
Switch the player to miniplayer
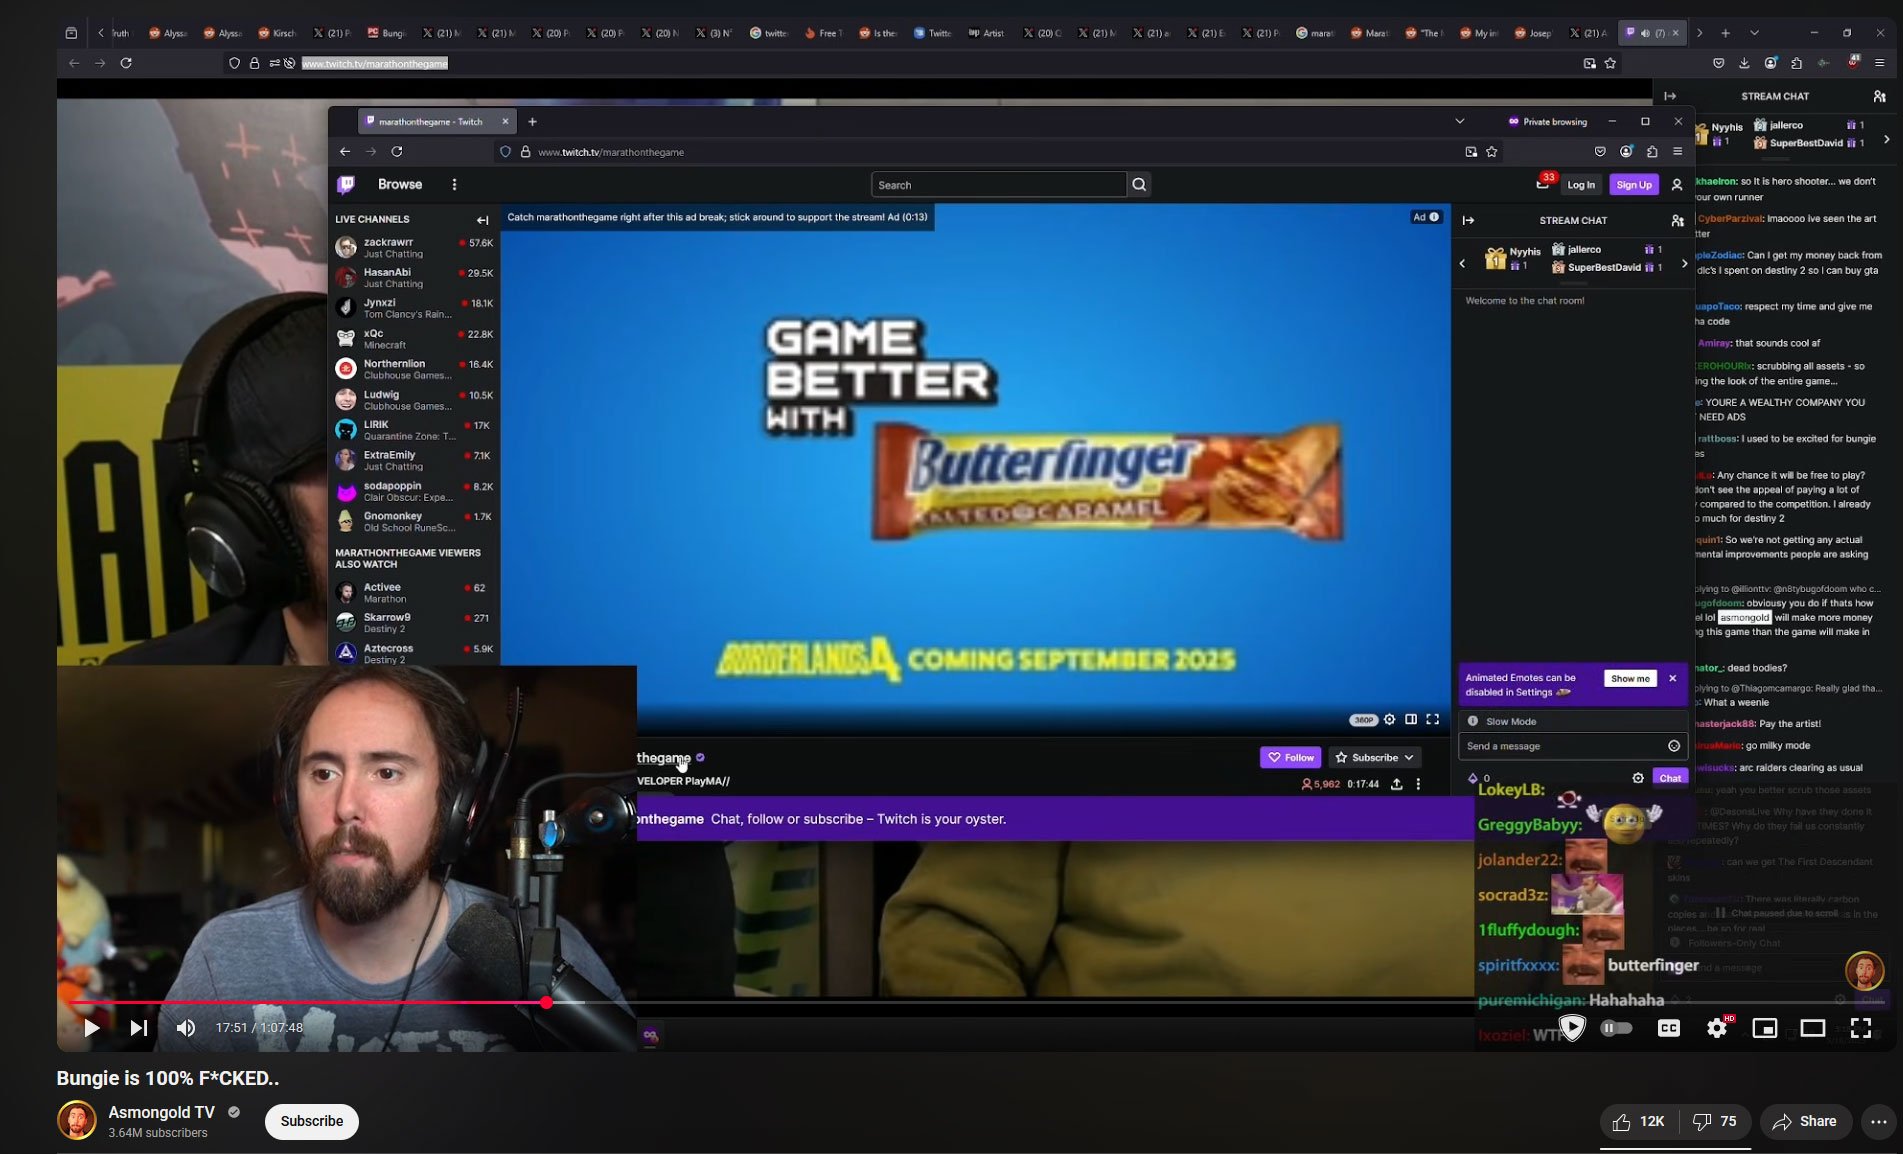pyautogui.click(x=1765, y=1028)
